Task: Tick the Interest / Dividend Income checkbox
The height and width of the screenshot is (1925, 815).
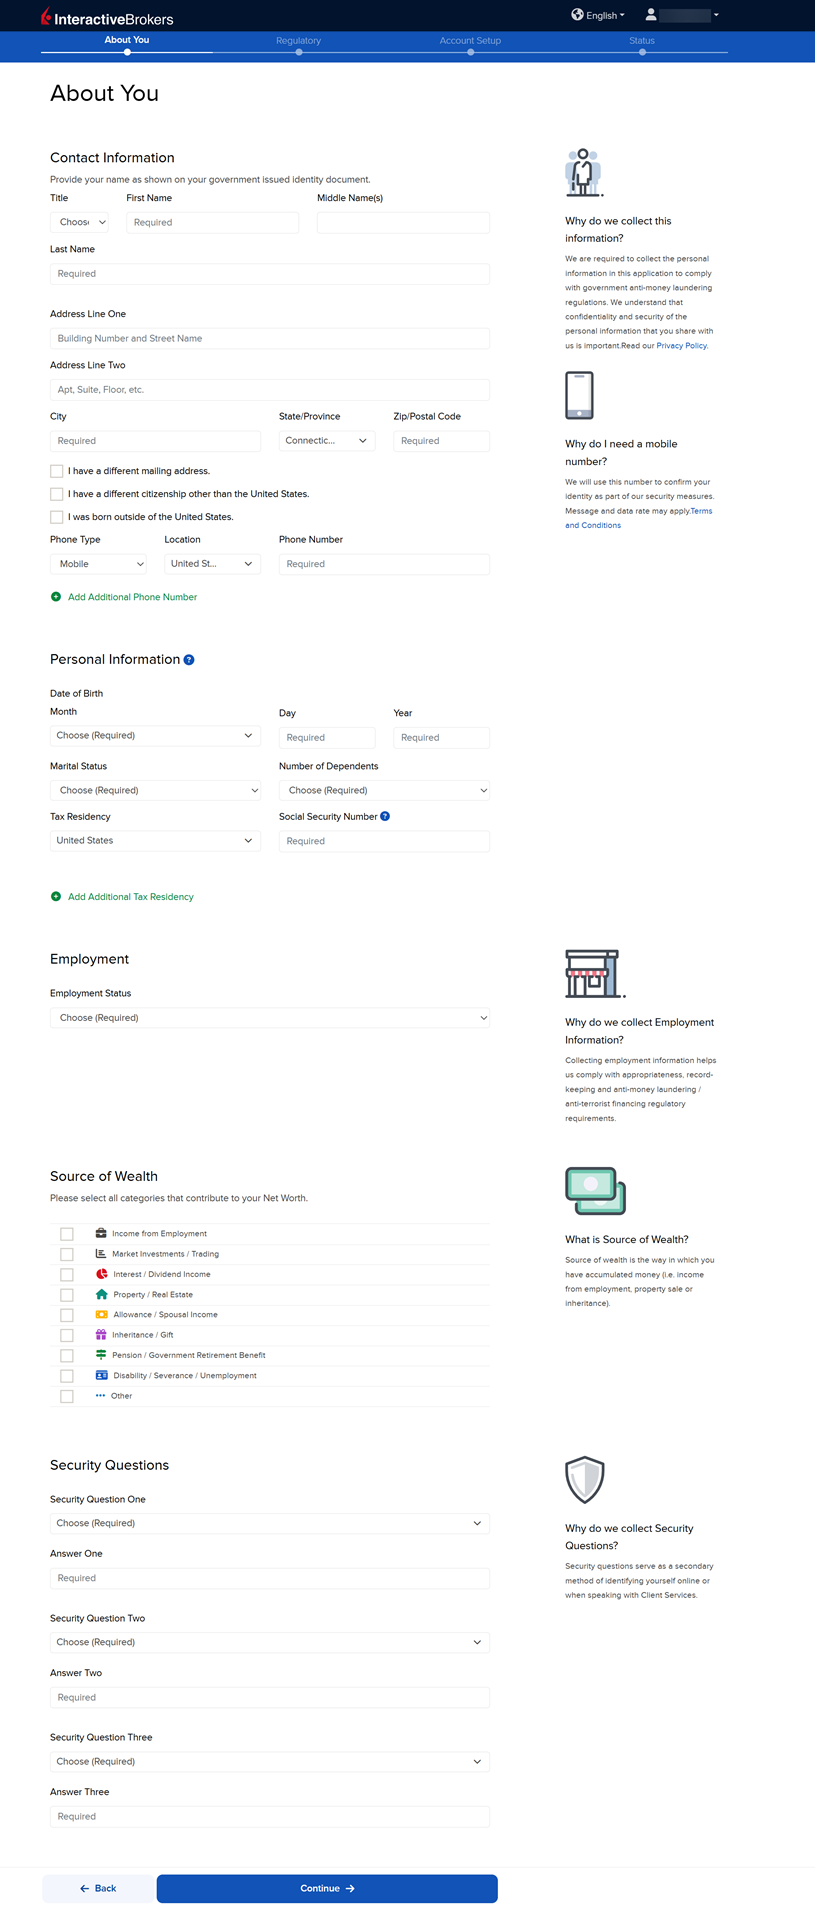Action: click(67, 1274)
